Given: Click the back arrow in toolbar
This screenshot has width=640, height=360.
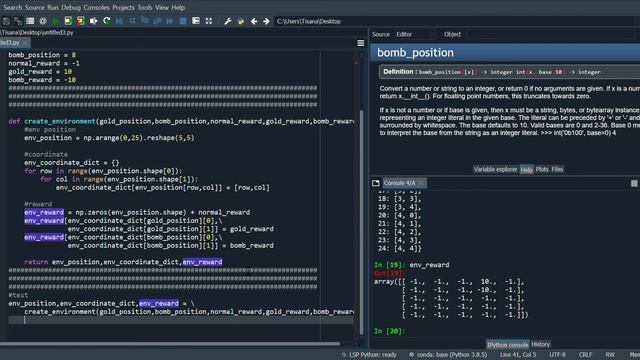Looking at the screenshot, I should coord(254,21).
